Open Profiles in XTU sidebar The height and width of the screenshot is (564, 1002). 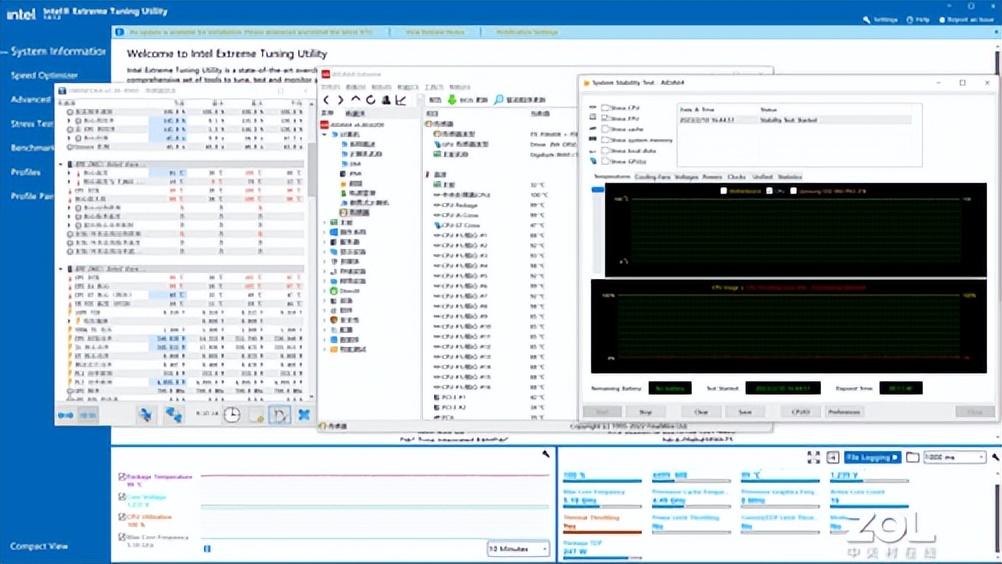[26, 172]
